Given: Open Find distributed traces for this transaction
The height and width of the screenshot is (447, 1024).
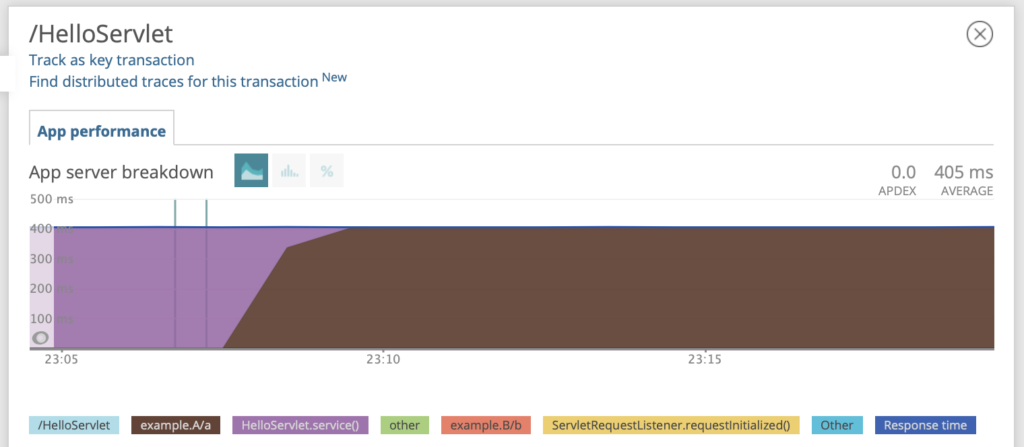Looking at the screenshot, I should click(x=173, y=82).
